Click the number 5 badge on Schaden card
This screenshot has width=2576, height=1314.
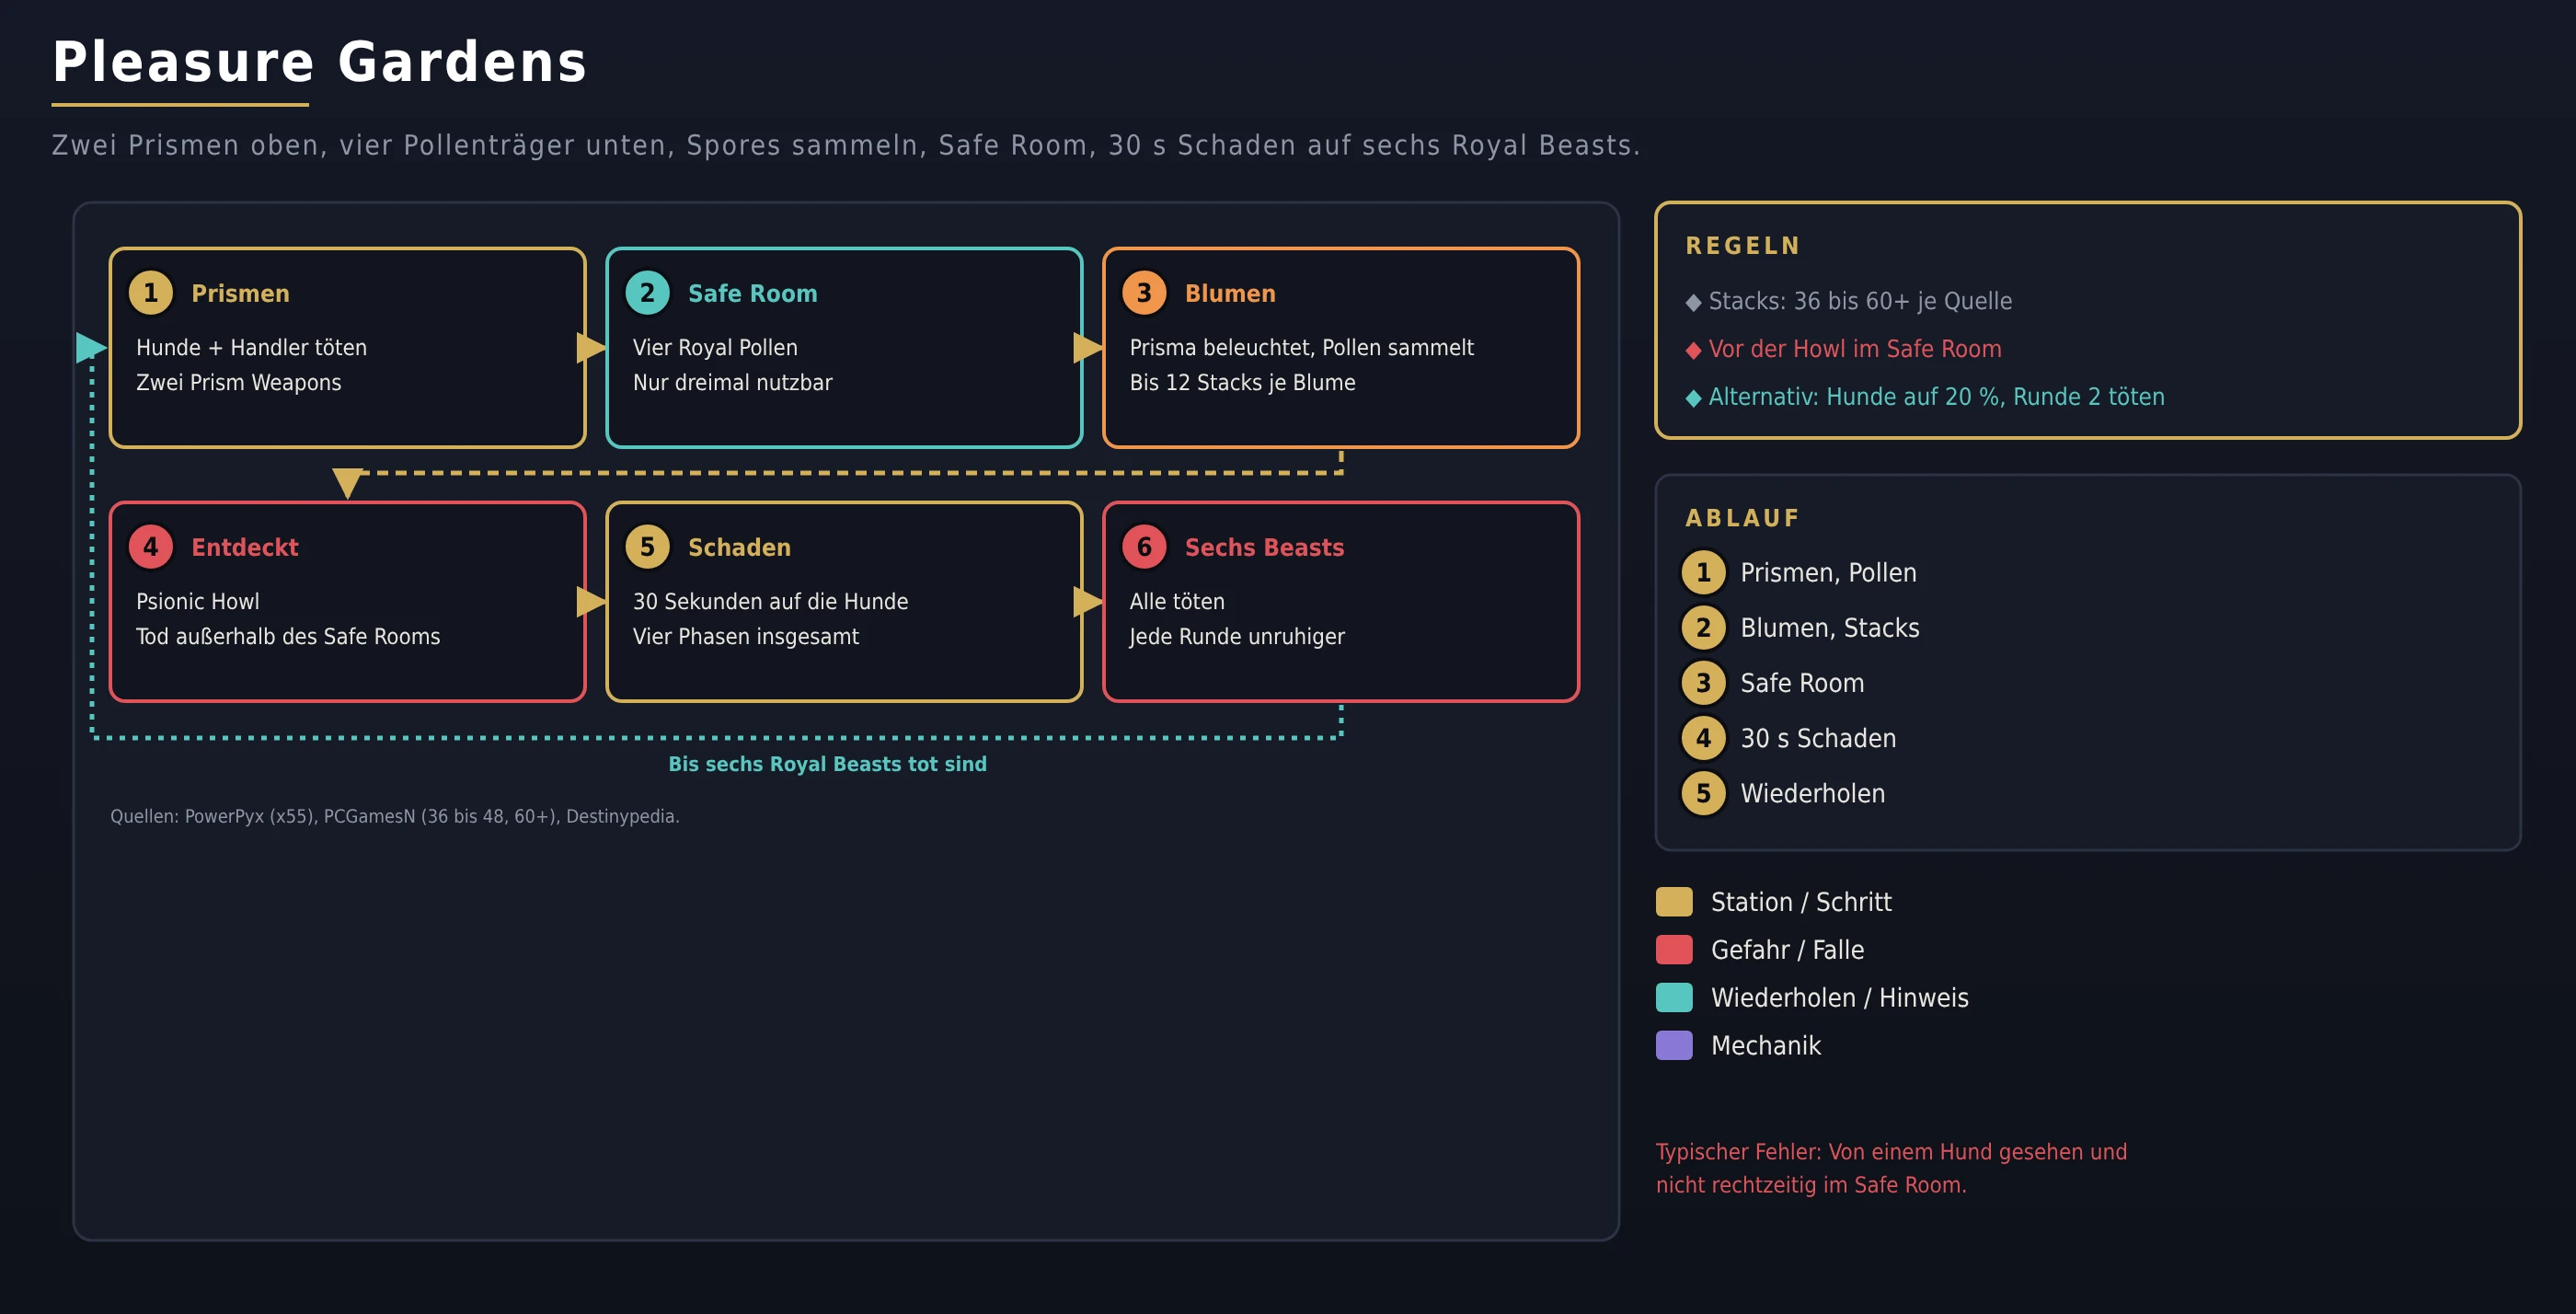(x=647, y=547)
